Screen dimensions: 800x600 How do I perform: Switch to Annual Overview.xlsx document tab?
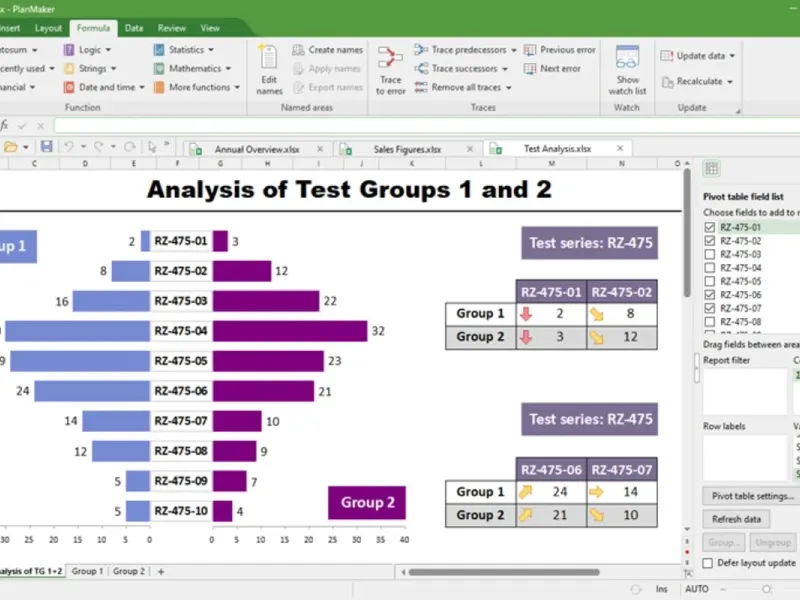257,149
